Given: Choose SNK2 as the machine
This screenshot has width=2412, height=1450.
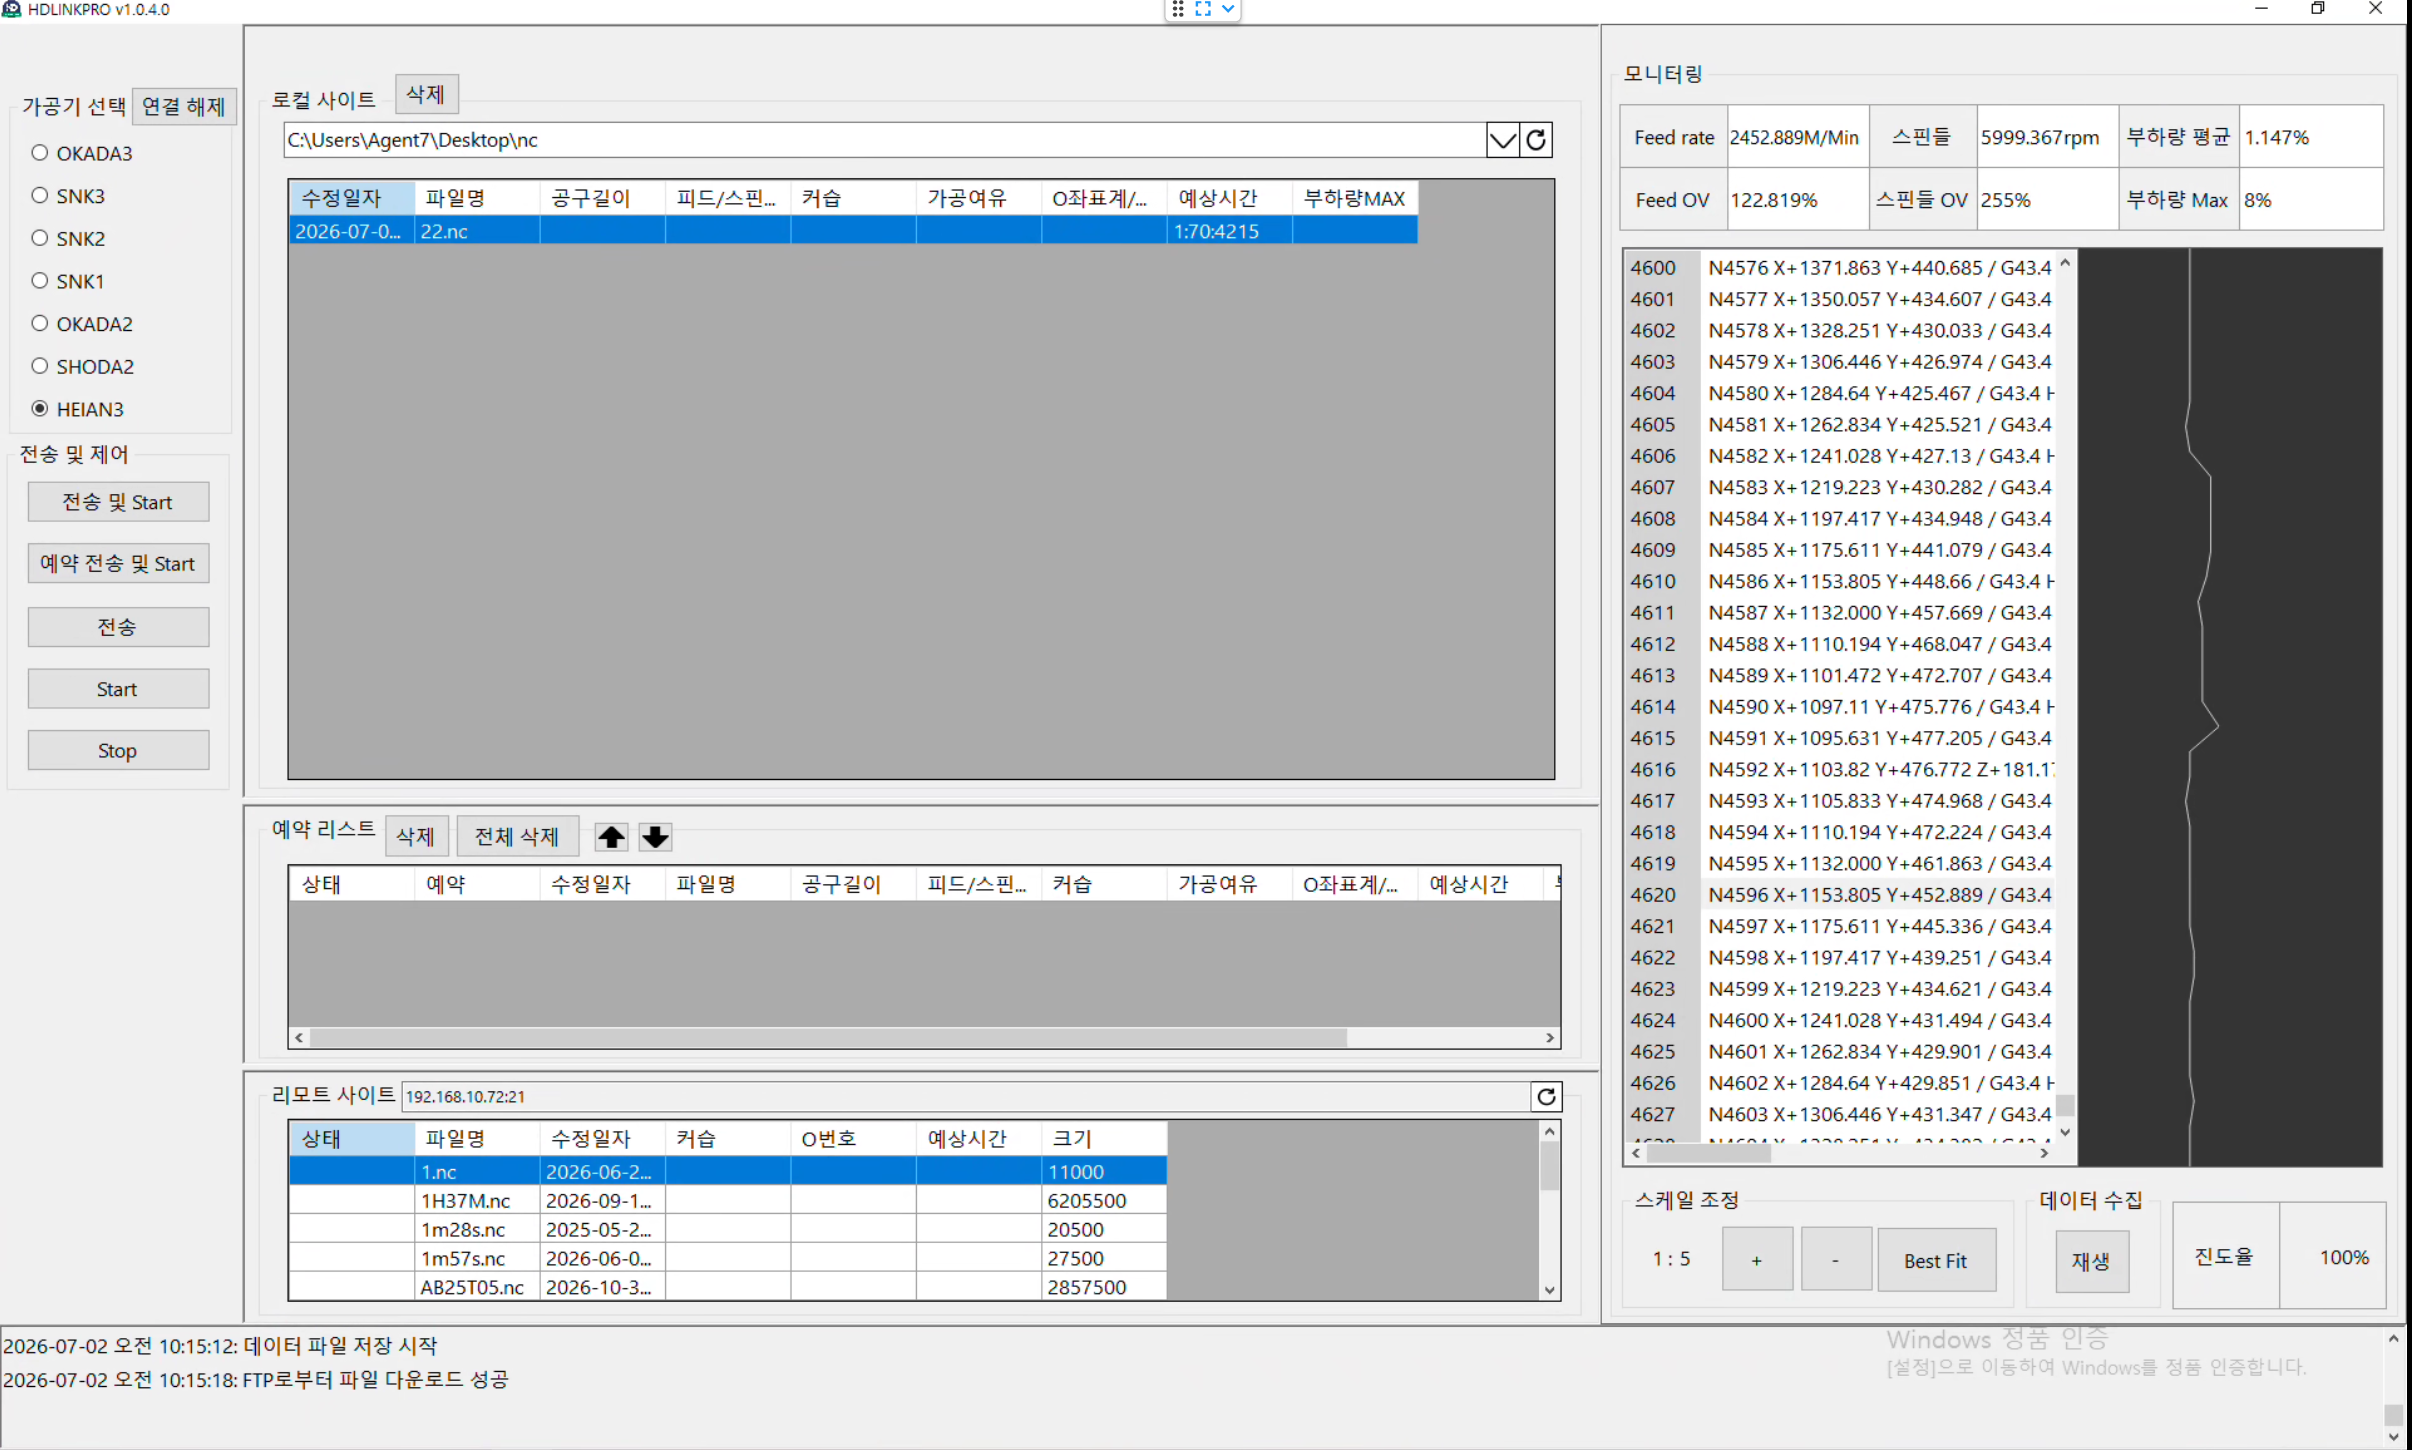Looking at the screenshot, I should [x=40, y=238].
